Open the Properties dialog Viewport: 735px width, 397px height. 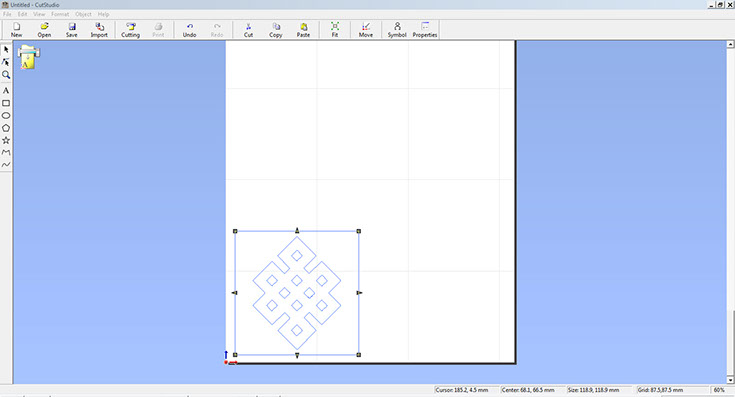[425, 30]
